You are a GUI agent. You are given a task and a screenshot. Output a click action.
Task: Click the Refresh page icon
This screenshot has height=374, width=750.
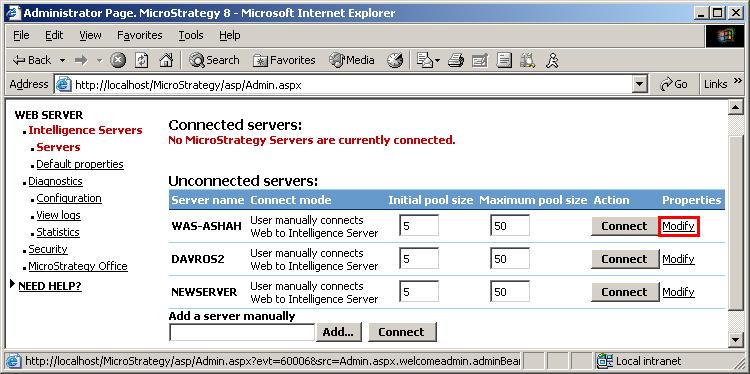142,60
